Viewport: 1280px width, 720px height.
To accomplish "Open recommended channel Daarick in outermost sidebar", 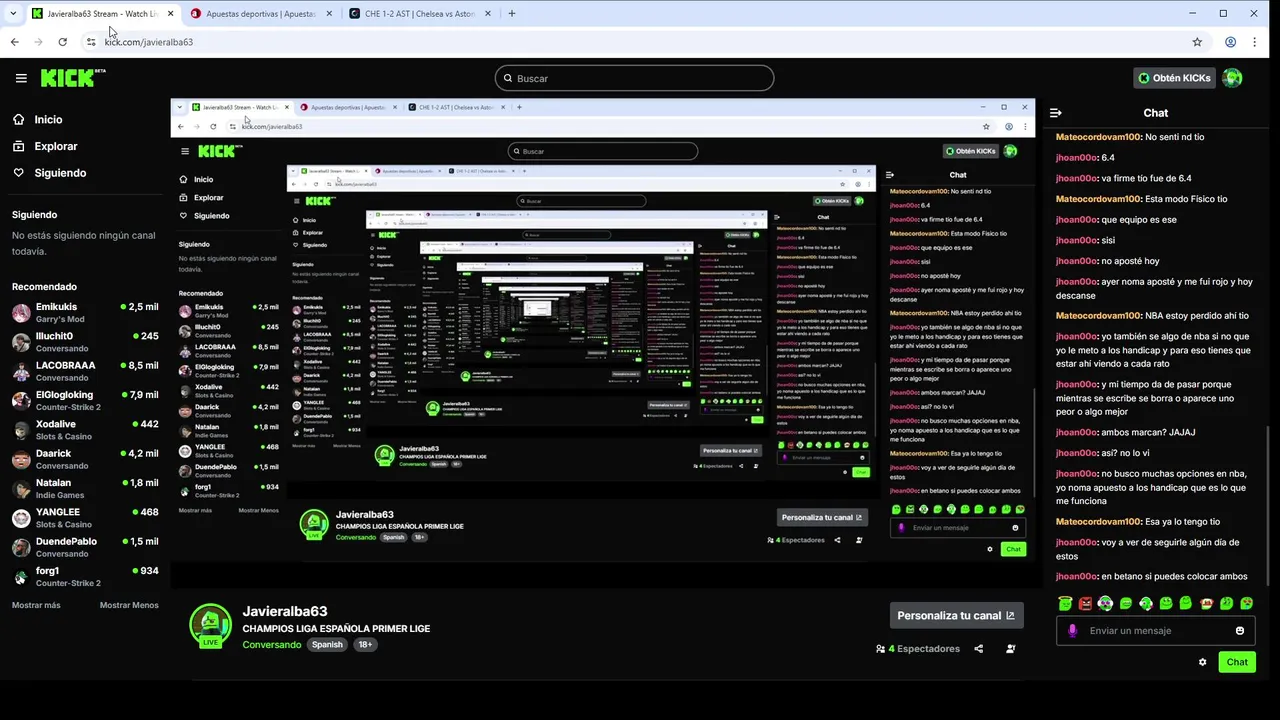I will point(85,459).
